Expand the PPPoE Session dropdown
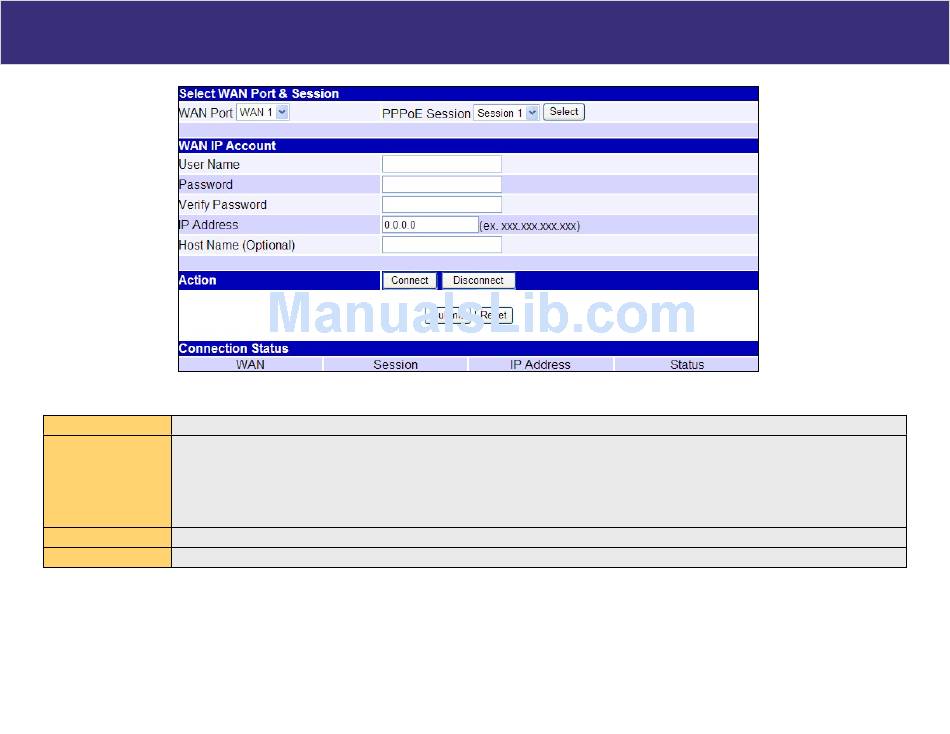This screenshot has height=734, width=950. (x=506, y=113)
